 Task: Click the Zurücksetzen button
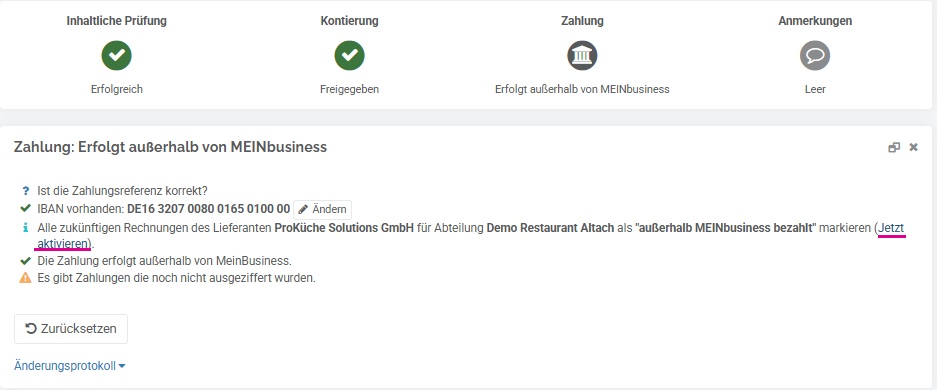pos(71,328)
